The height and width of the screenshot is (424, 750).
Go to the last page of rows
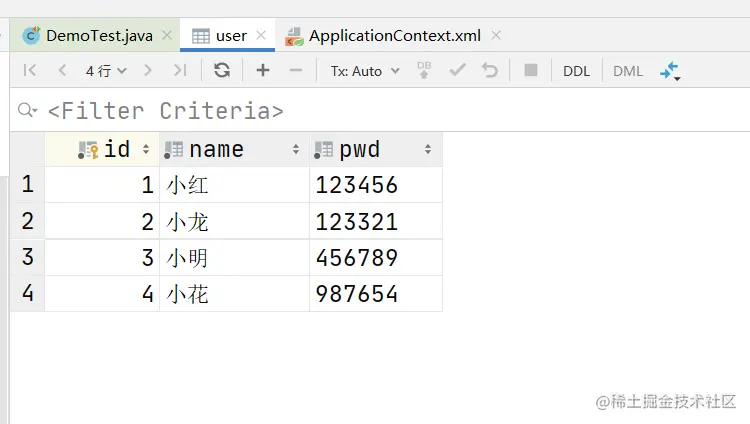180,70
